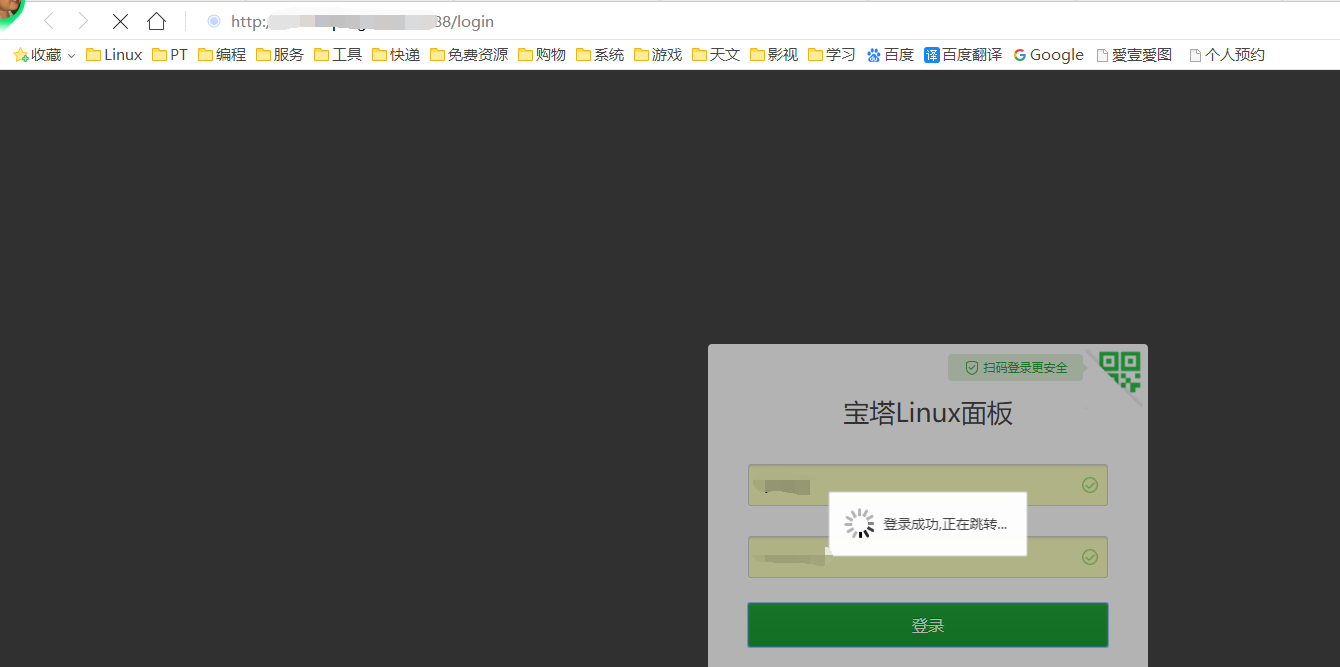Click the username input field

(x=927, y=485)
